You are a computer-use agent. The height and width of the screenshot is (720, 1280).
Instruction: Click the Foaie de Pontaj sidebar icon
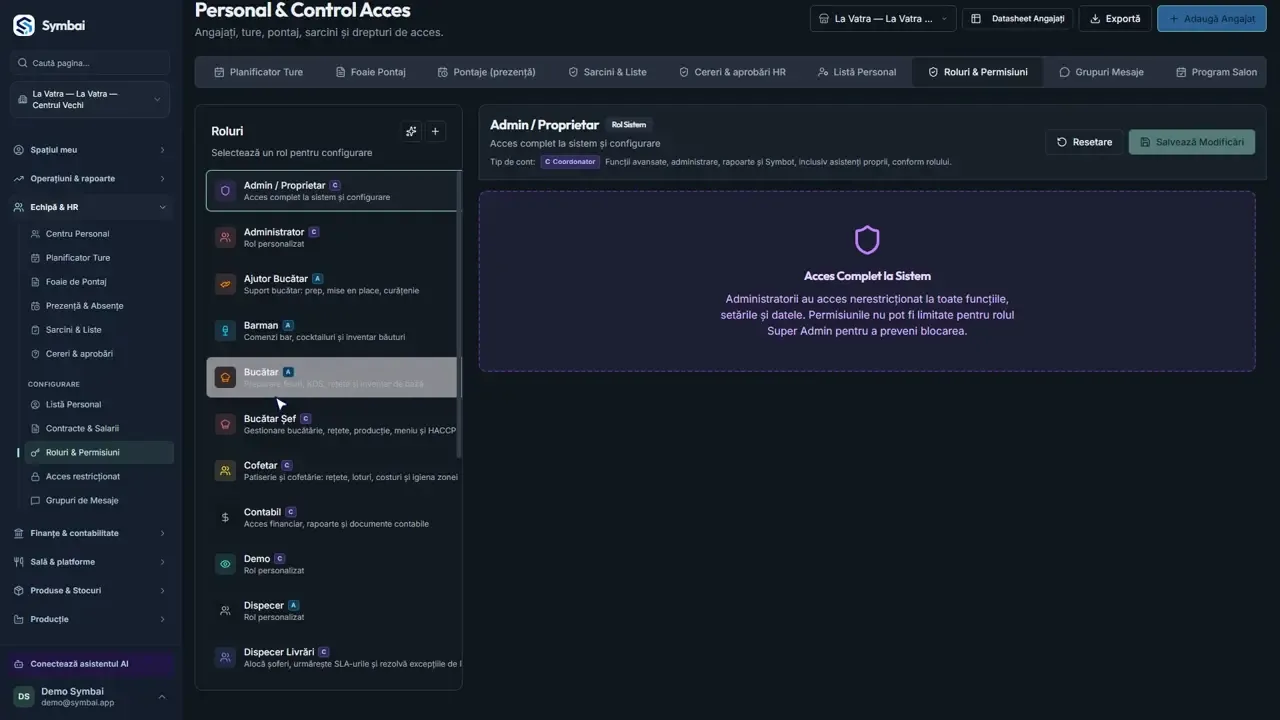click(x=36, y=282)
